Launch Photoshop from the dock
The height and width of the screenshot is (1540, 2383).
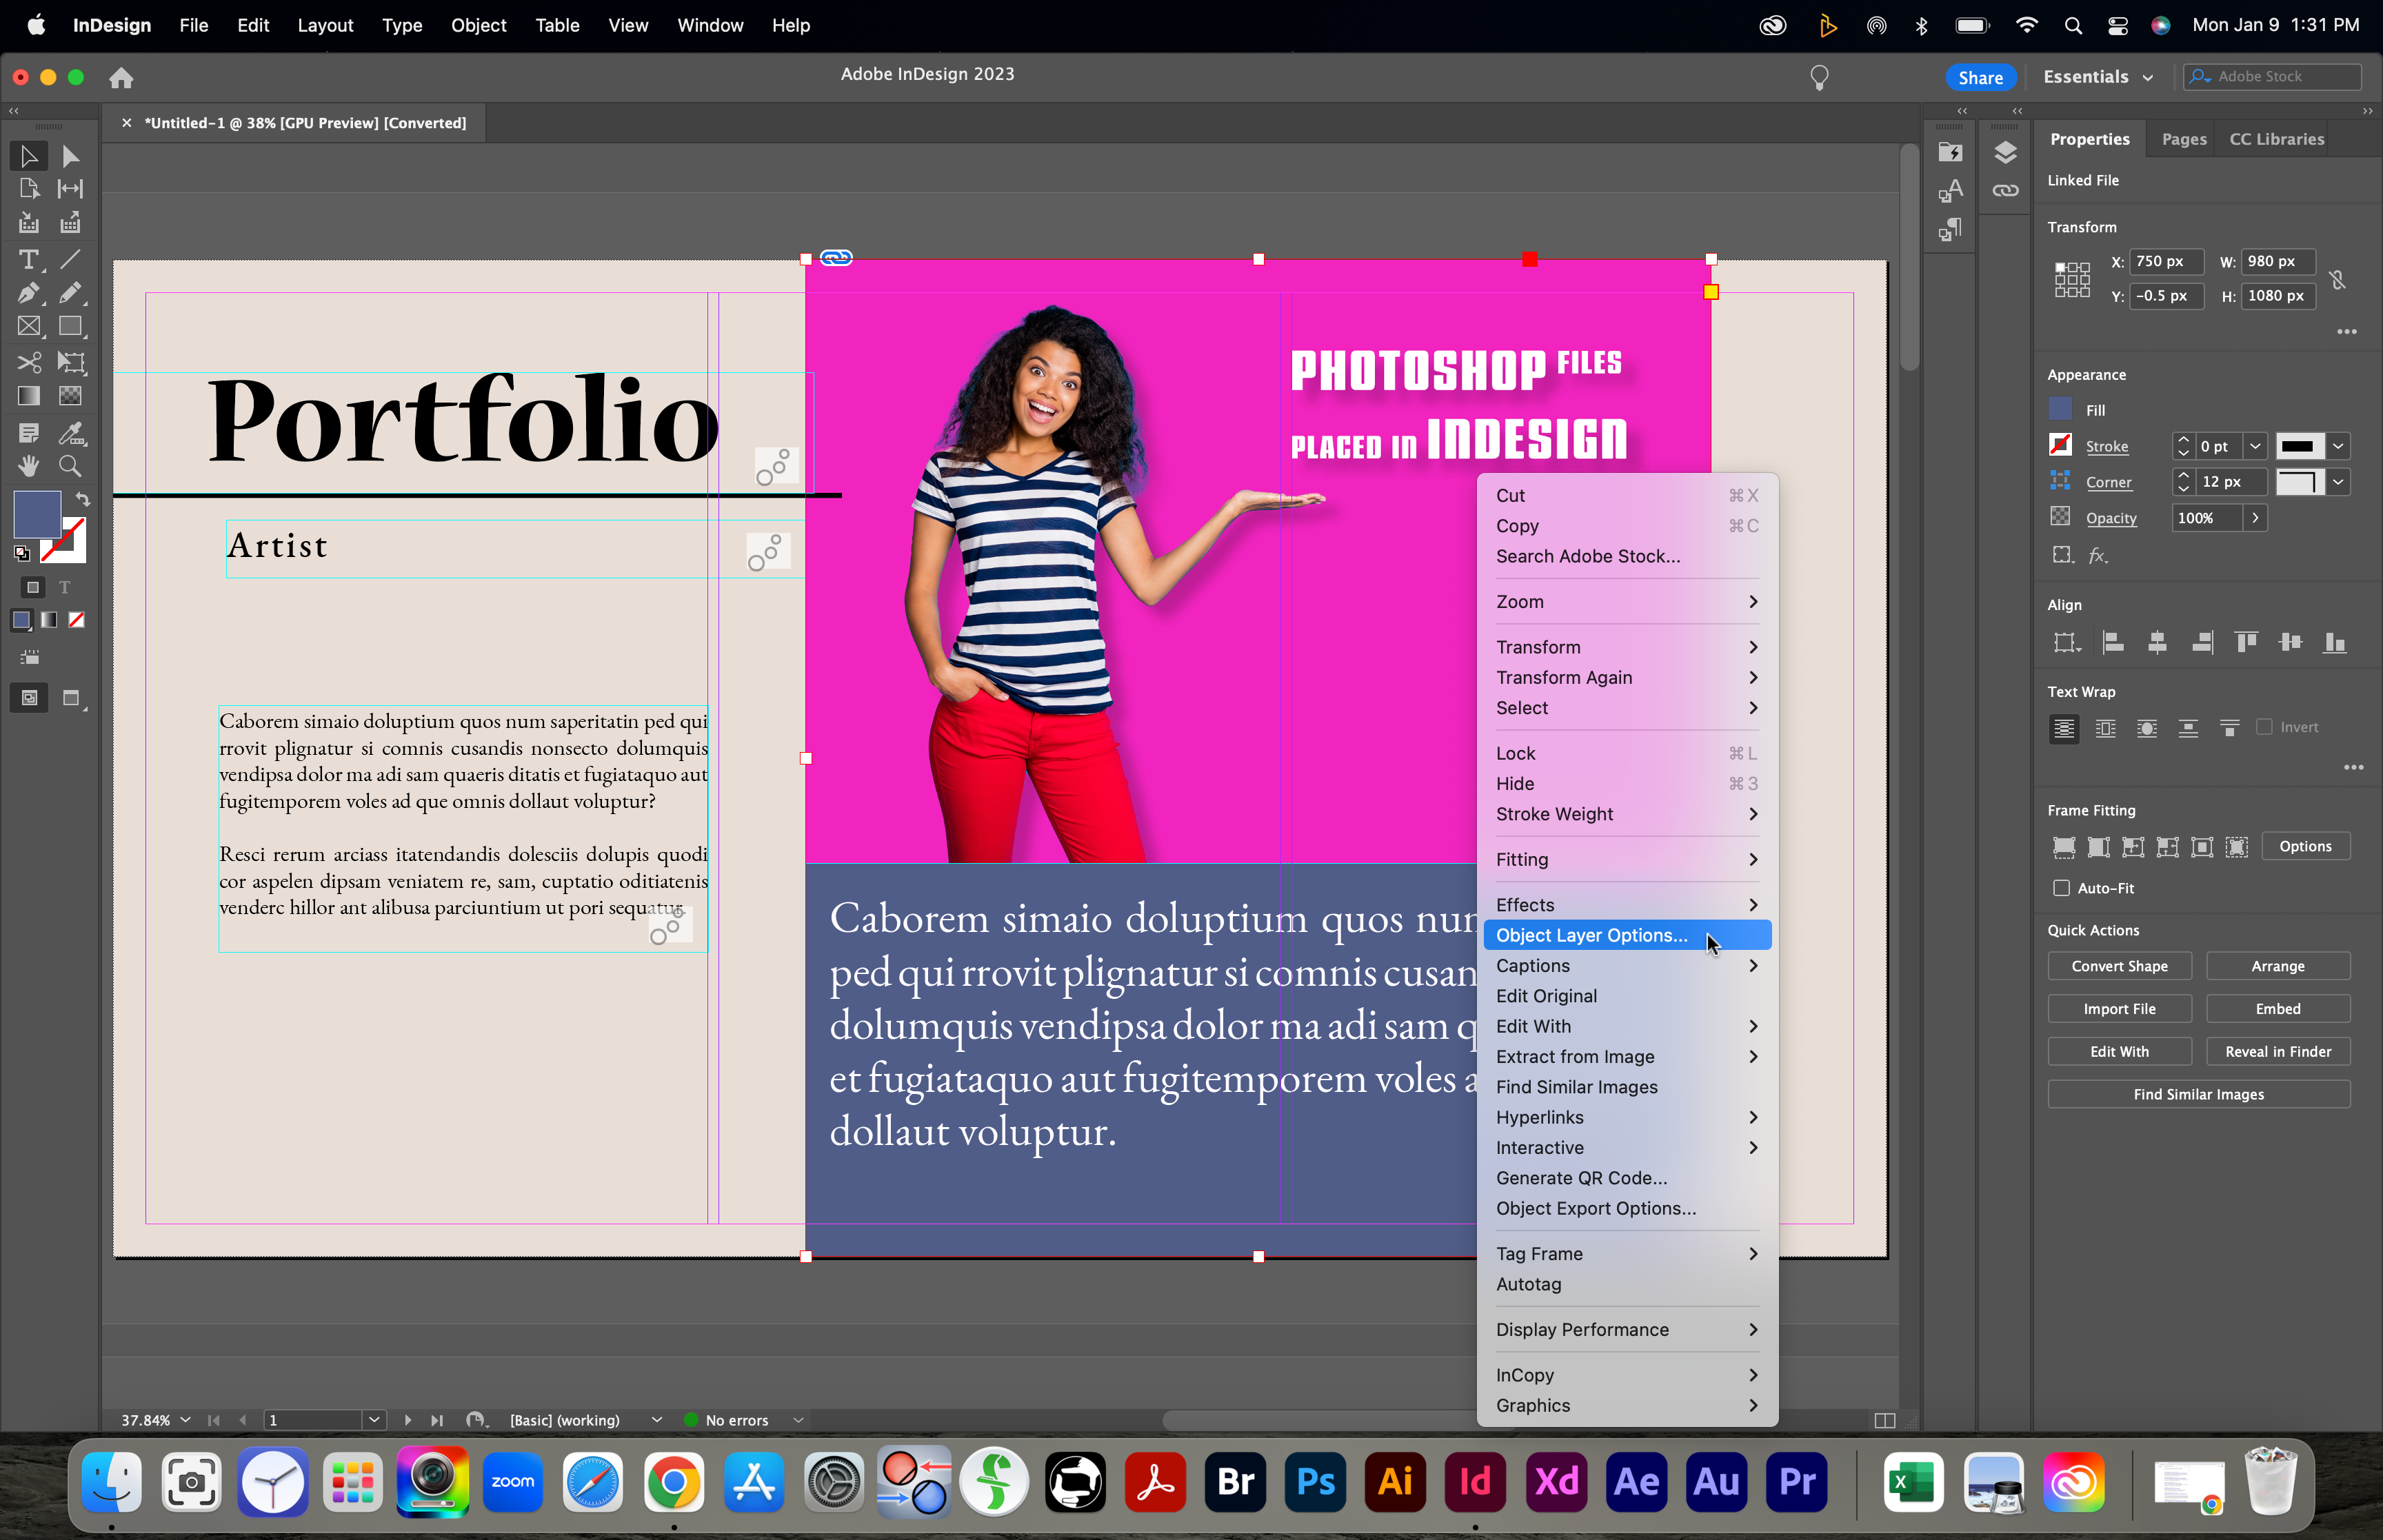click(1315, 1482)
